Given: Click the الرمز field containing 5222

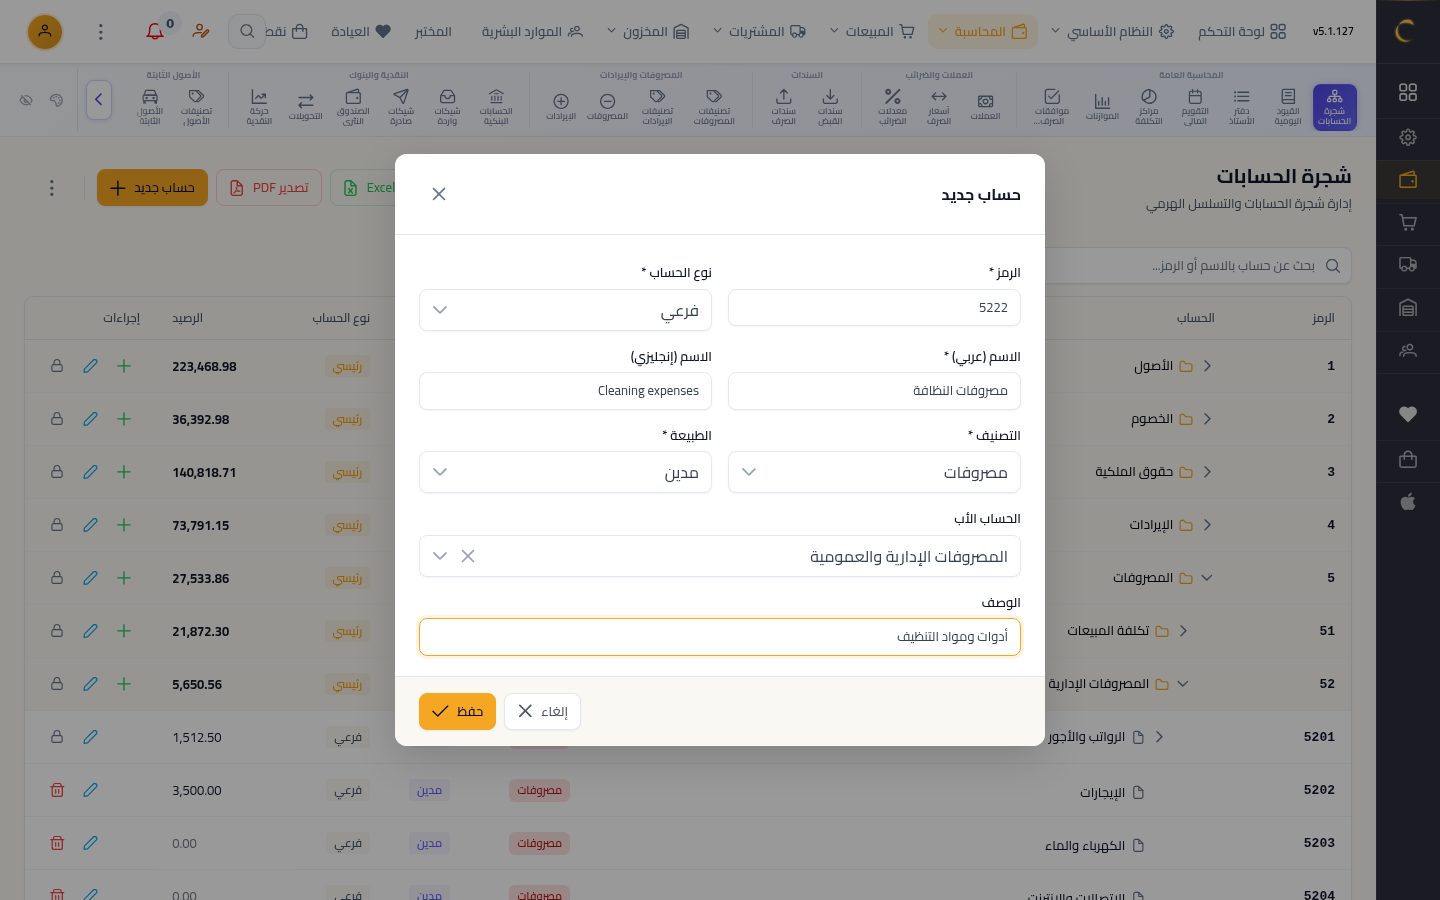Looking at the screenshot, I should (874, 308).
